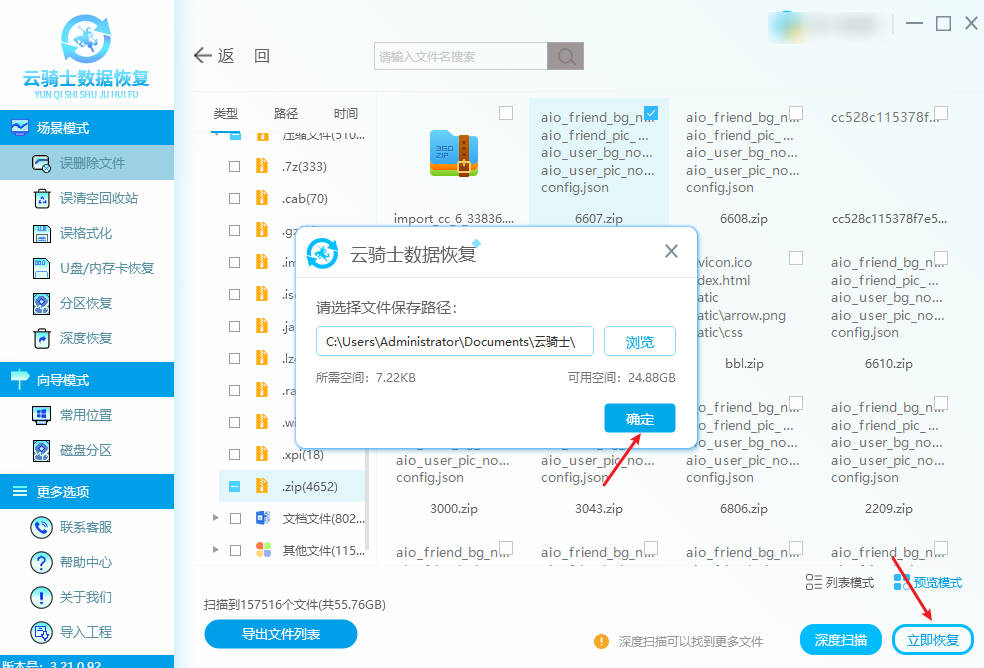984x668 pixels.
Task: Click 立即恢复 to recover now
Action: pos(933,640)
